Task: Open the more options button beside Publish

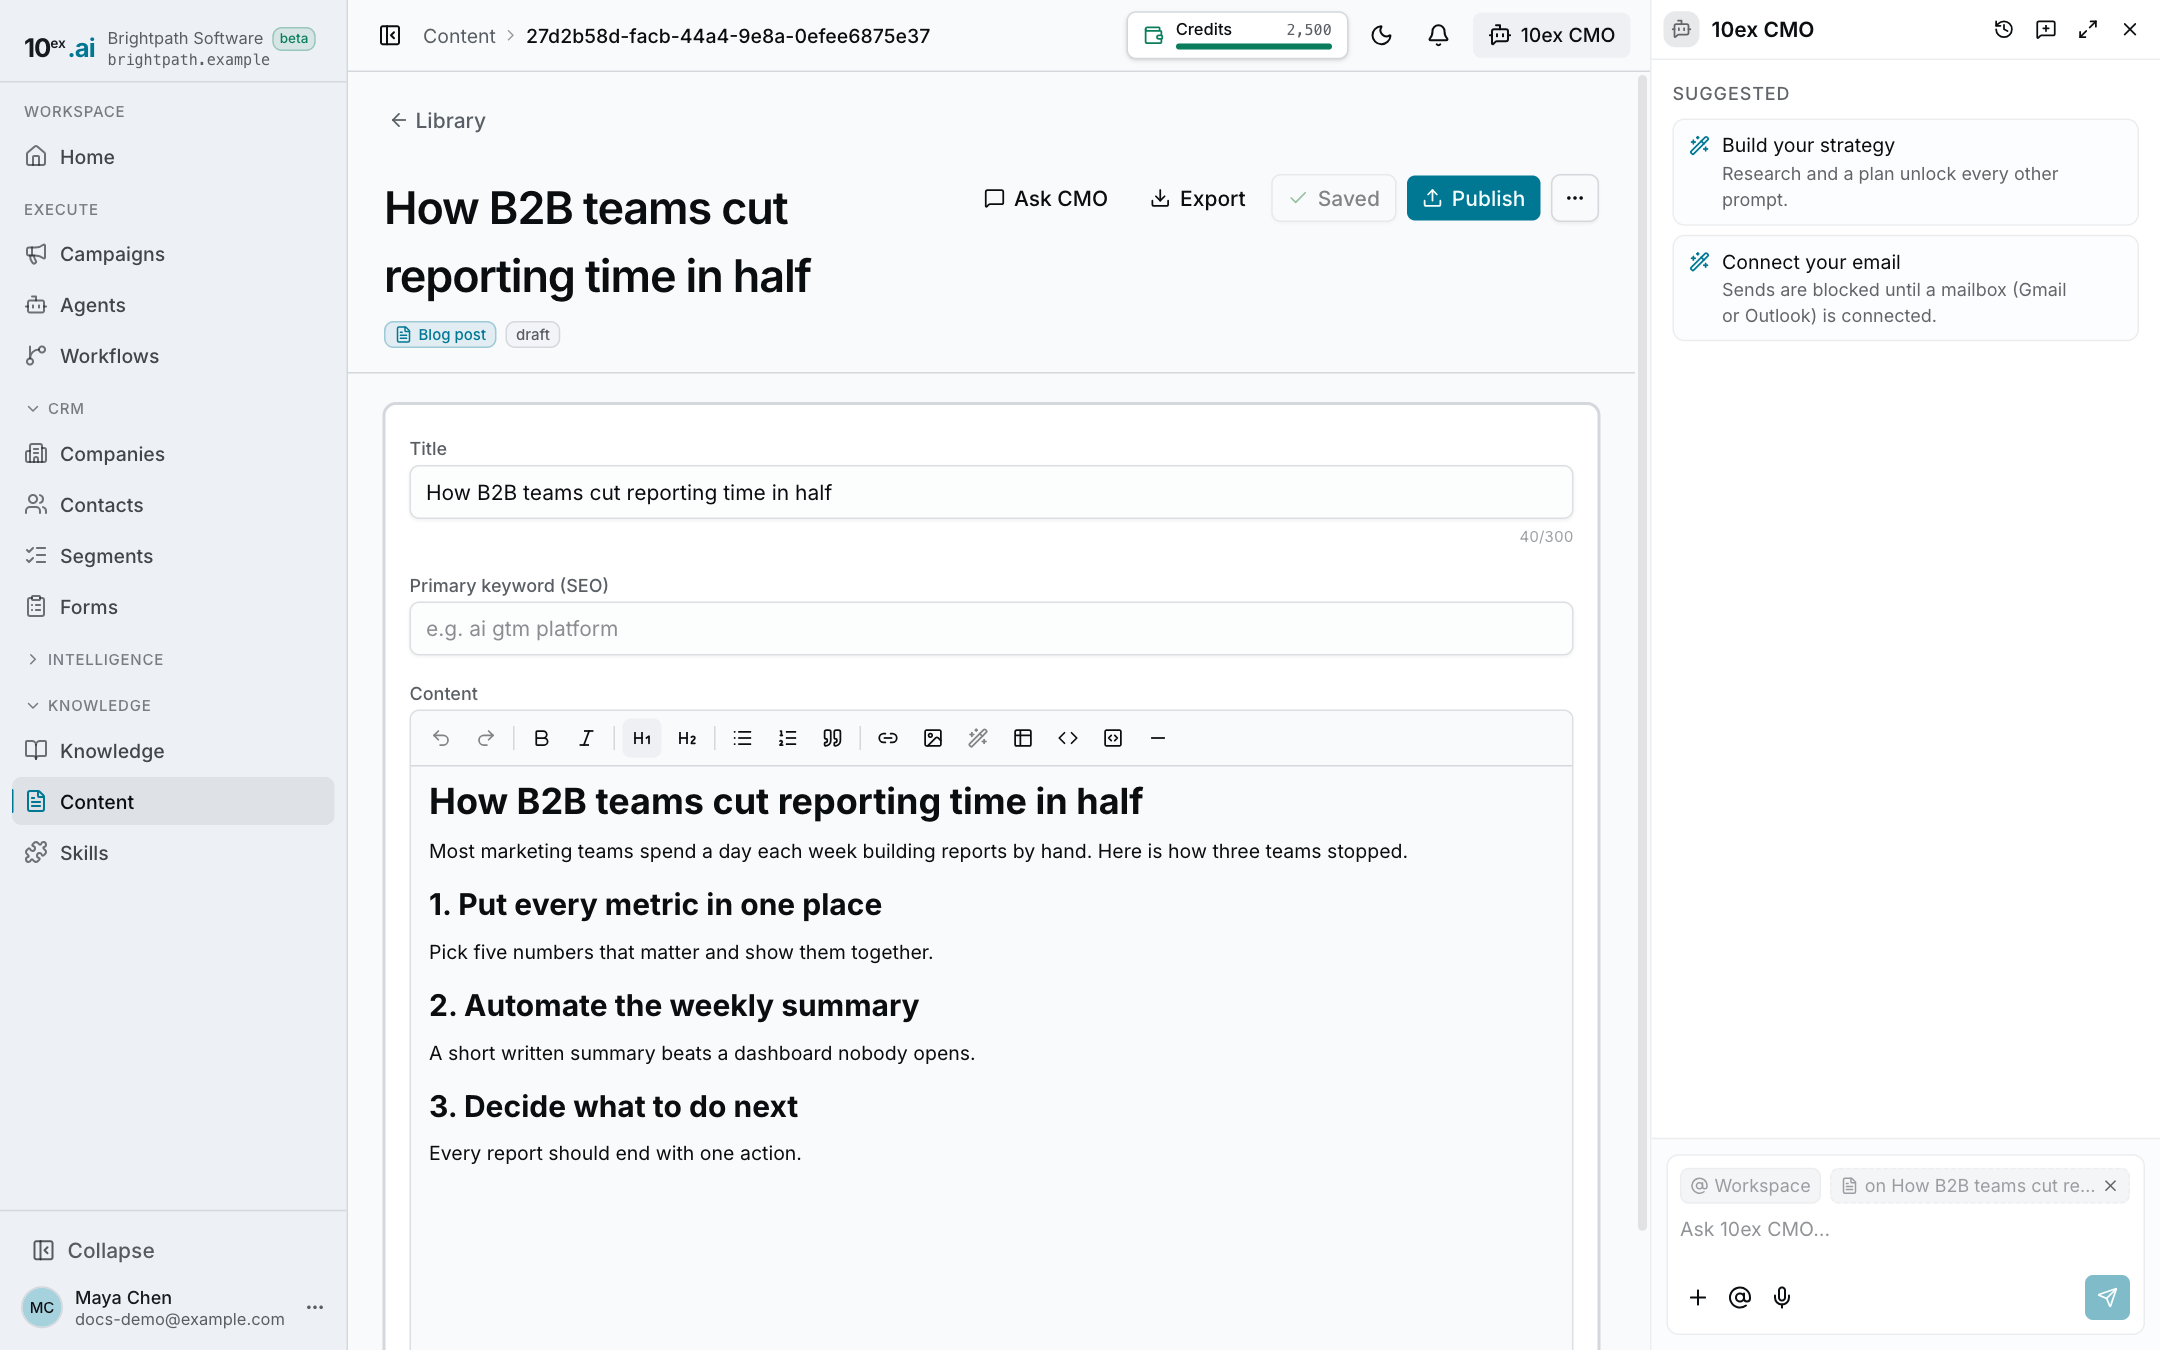Action: (x=1575, y=198)
